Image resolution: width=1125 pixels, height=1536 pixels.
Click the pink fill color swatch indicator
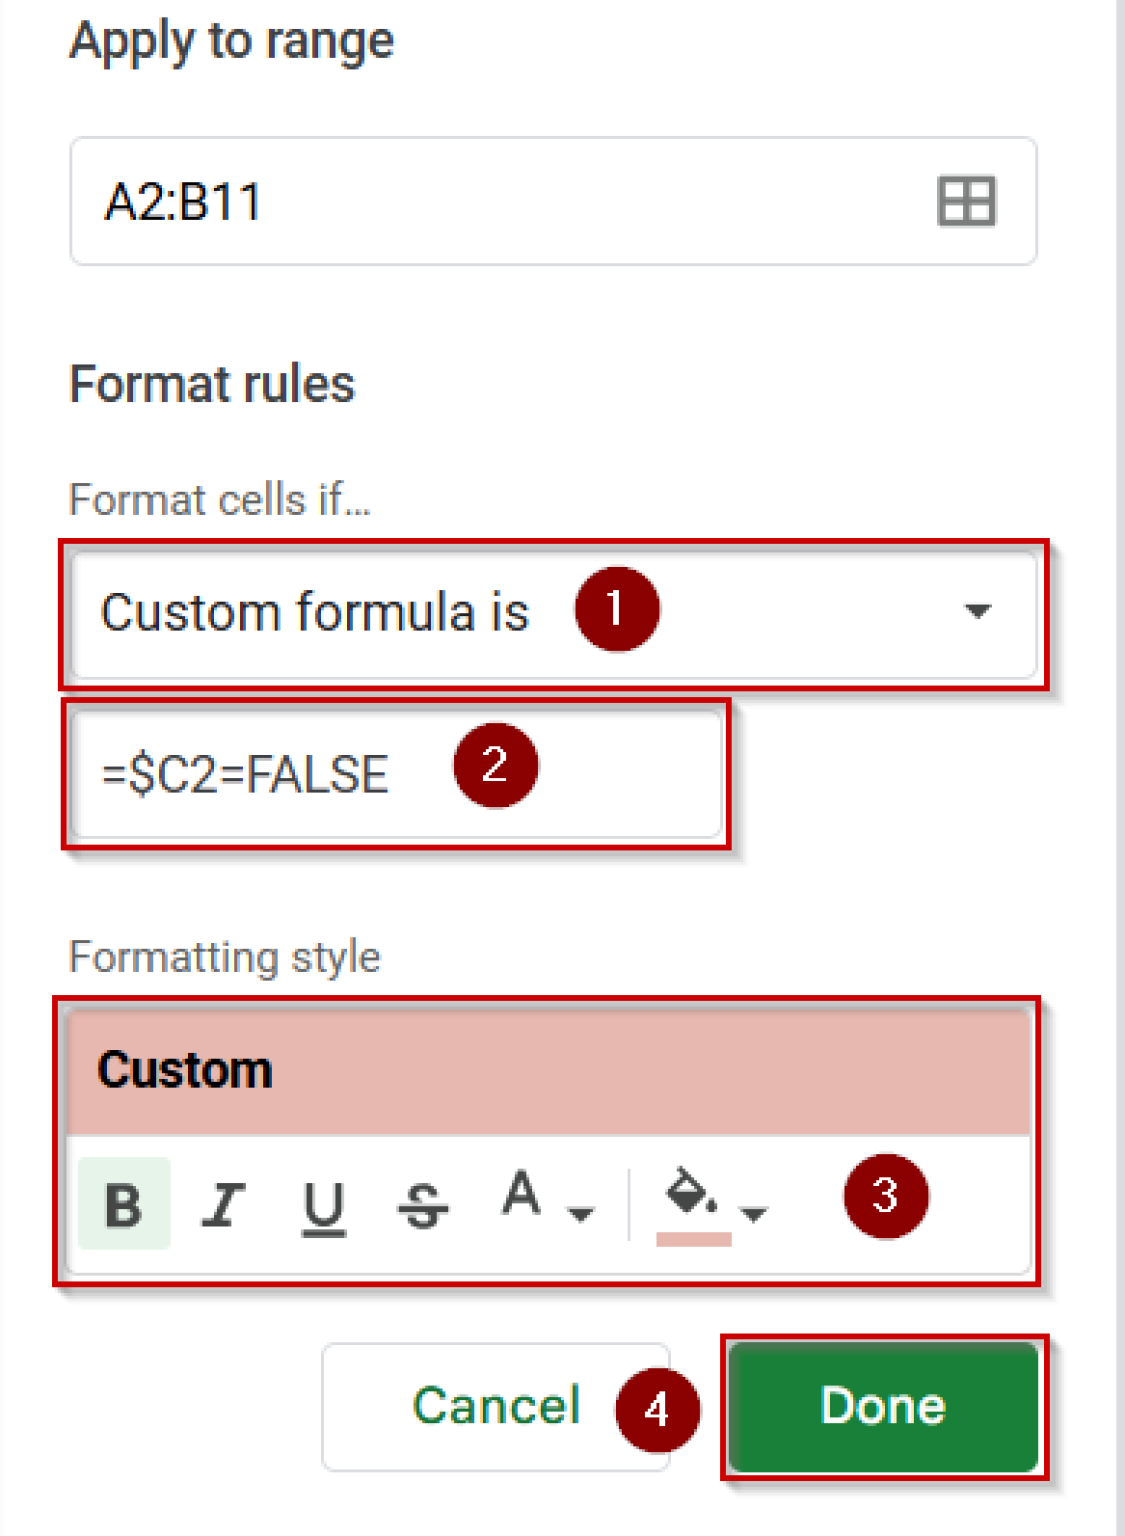696,1240
